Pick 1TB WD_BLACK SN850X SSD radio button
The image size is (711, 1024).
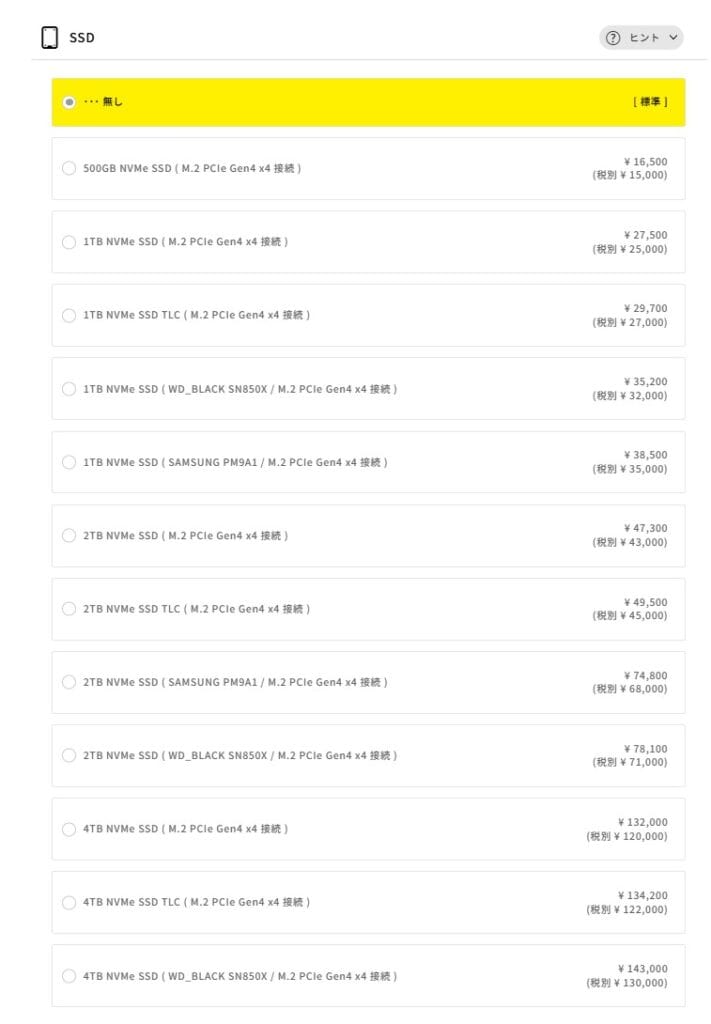coord(68,389)
